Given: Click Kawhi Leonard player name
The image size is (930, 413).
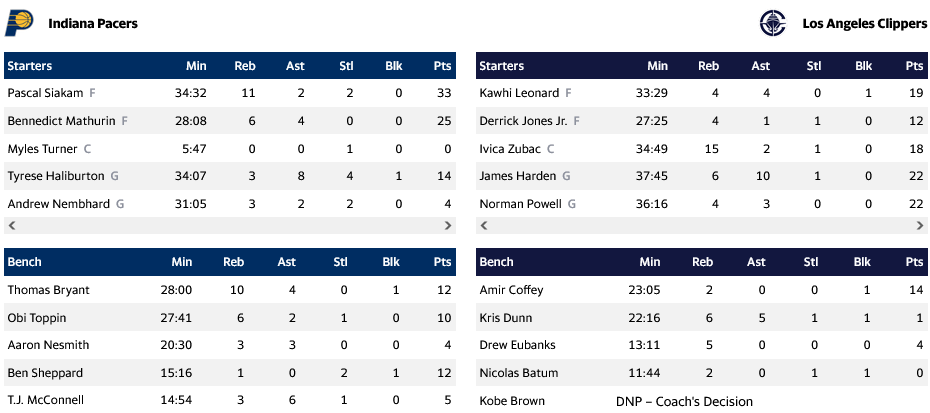Looking at the screenshot, I should [x=520, y=93].
